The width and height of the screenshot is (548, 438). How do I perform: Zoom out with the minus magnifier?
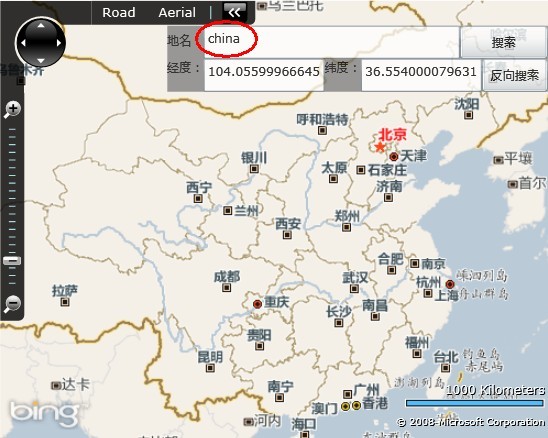click(x=12, y=303)
